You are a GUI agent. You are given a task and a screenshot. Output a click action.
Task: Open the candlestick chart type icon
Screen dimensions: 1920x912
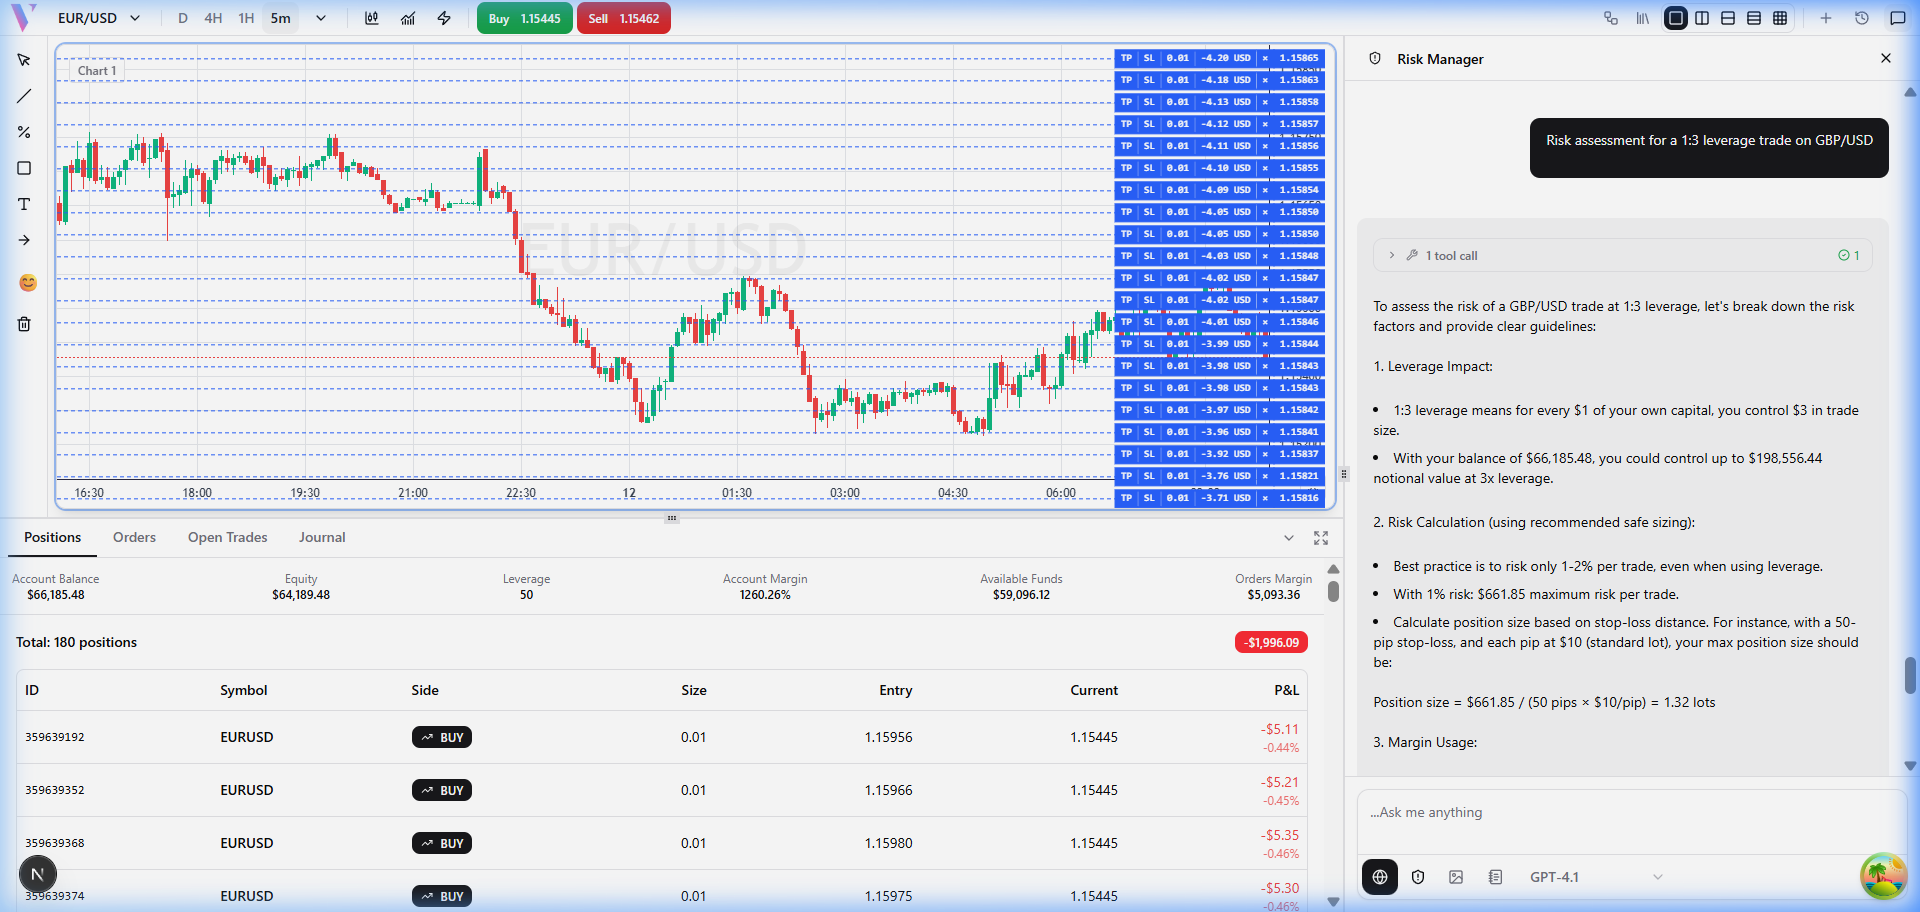coord(372,18)
